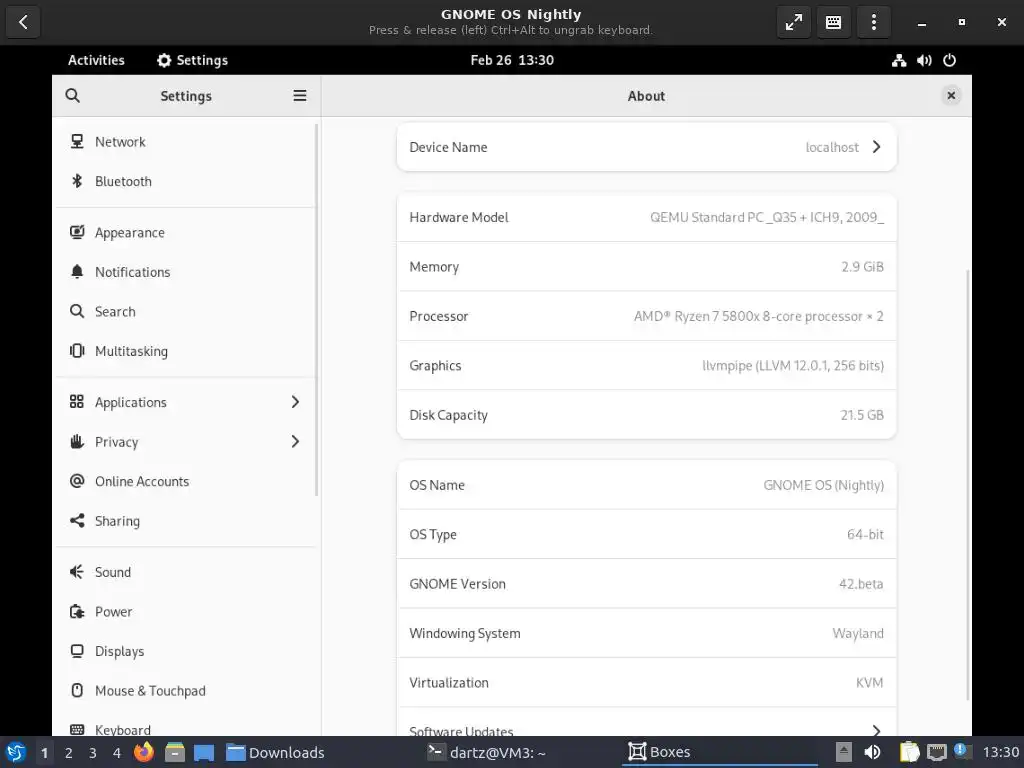The image size is (1024, 768).
Task: Open the Notifications settings panel
Action: point(185,272)
